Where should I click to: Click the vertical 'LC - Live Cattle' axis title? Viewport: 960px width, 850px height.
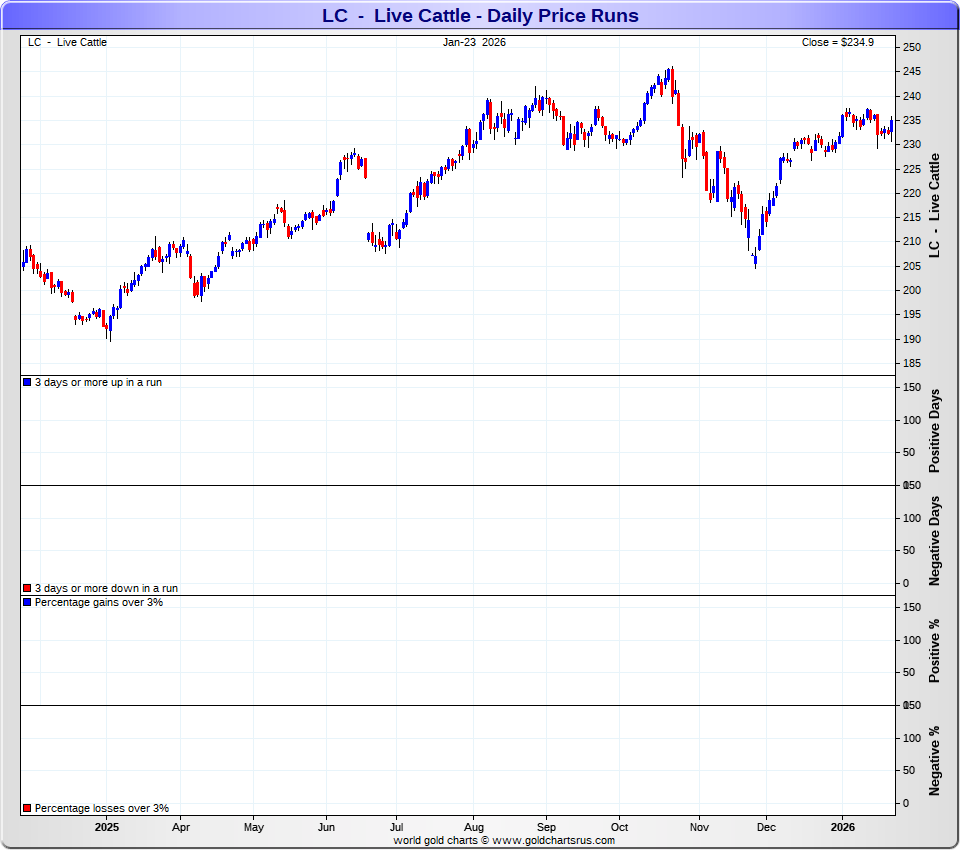click(x=934, y=205)
